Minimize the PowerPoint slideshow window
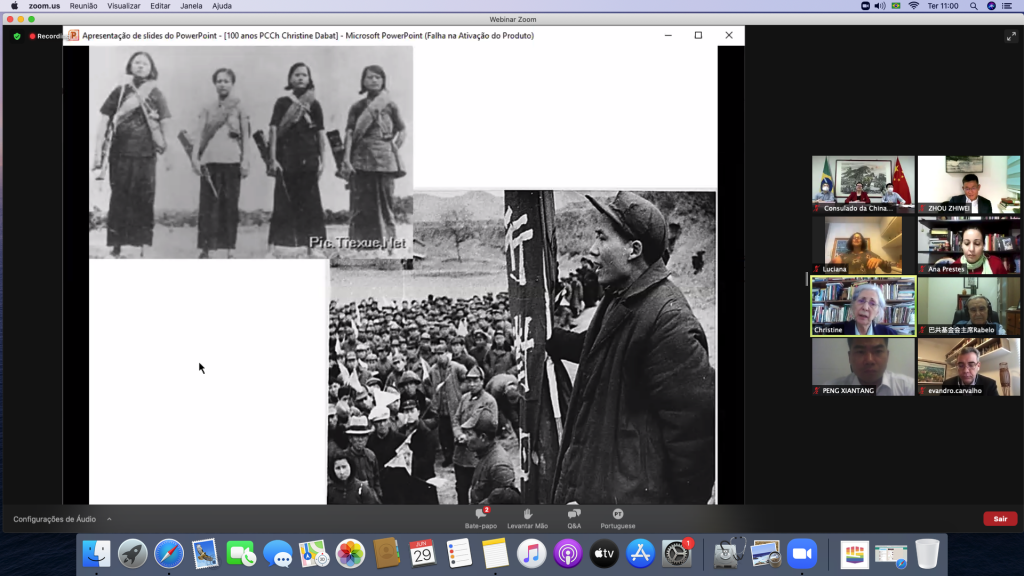 (x=668, y=35)
